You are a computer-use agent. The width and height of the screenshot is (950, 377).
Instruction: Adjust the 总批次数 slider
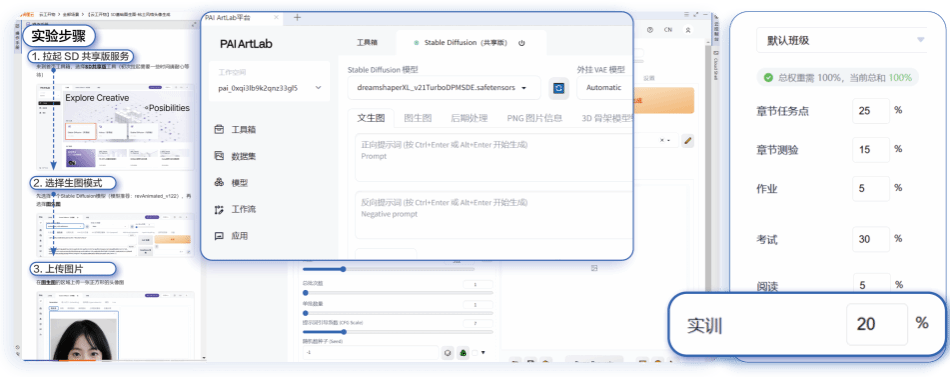(397, 293)
